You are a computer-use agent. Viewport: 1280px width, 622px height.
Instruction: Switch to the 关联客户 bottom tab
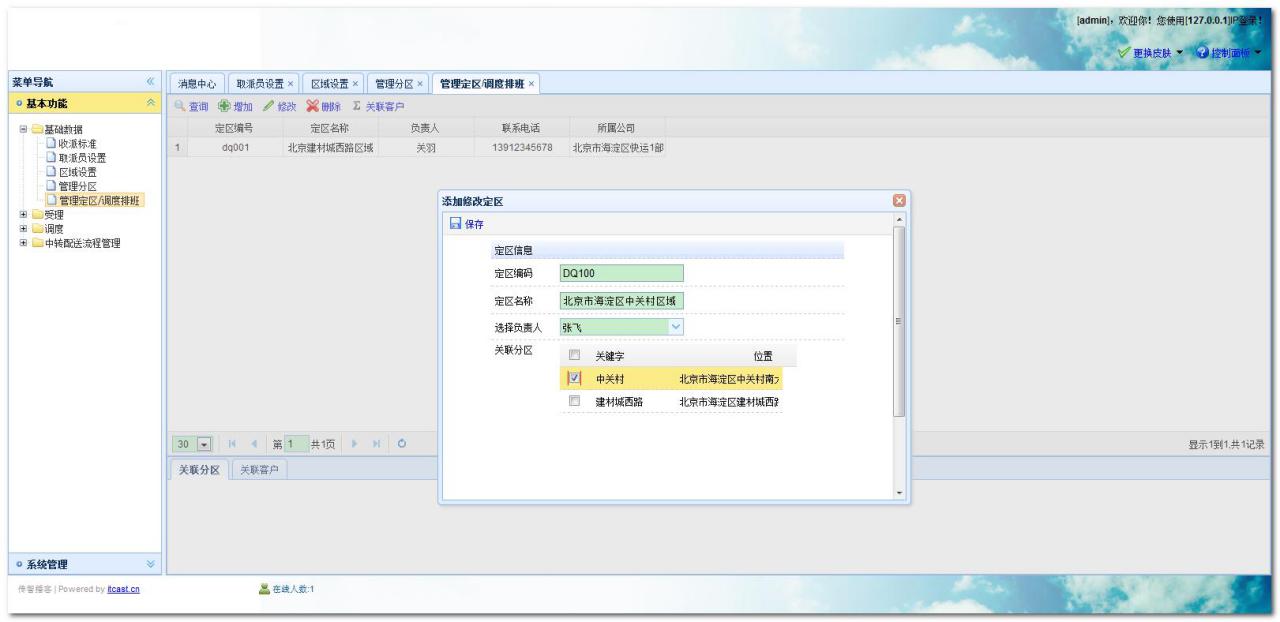[260, 470]
